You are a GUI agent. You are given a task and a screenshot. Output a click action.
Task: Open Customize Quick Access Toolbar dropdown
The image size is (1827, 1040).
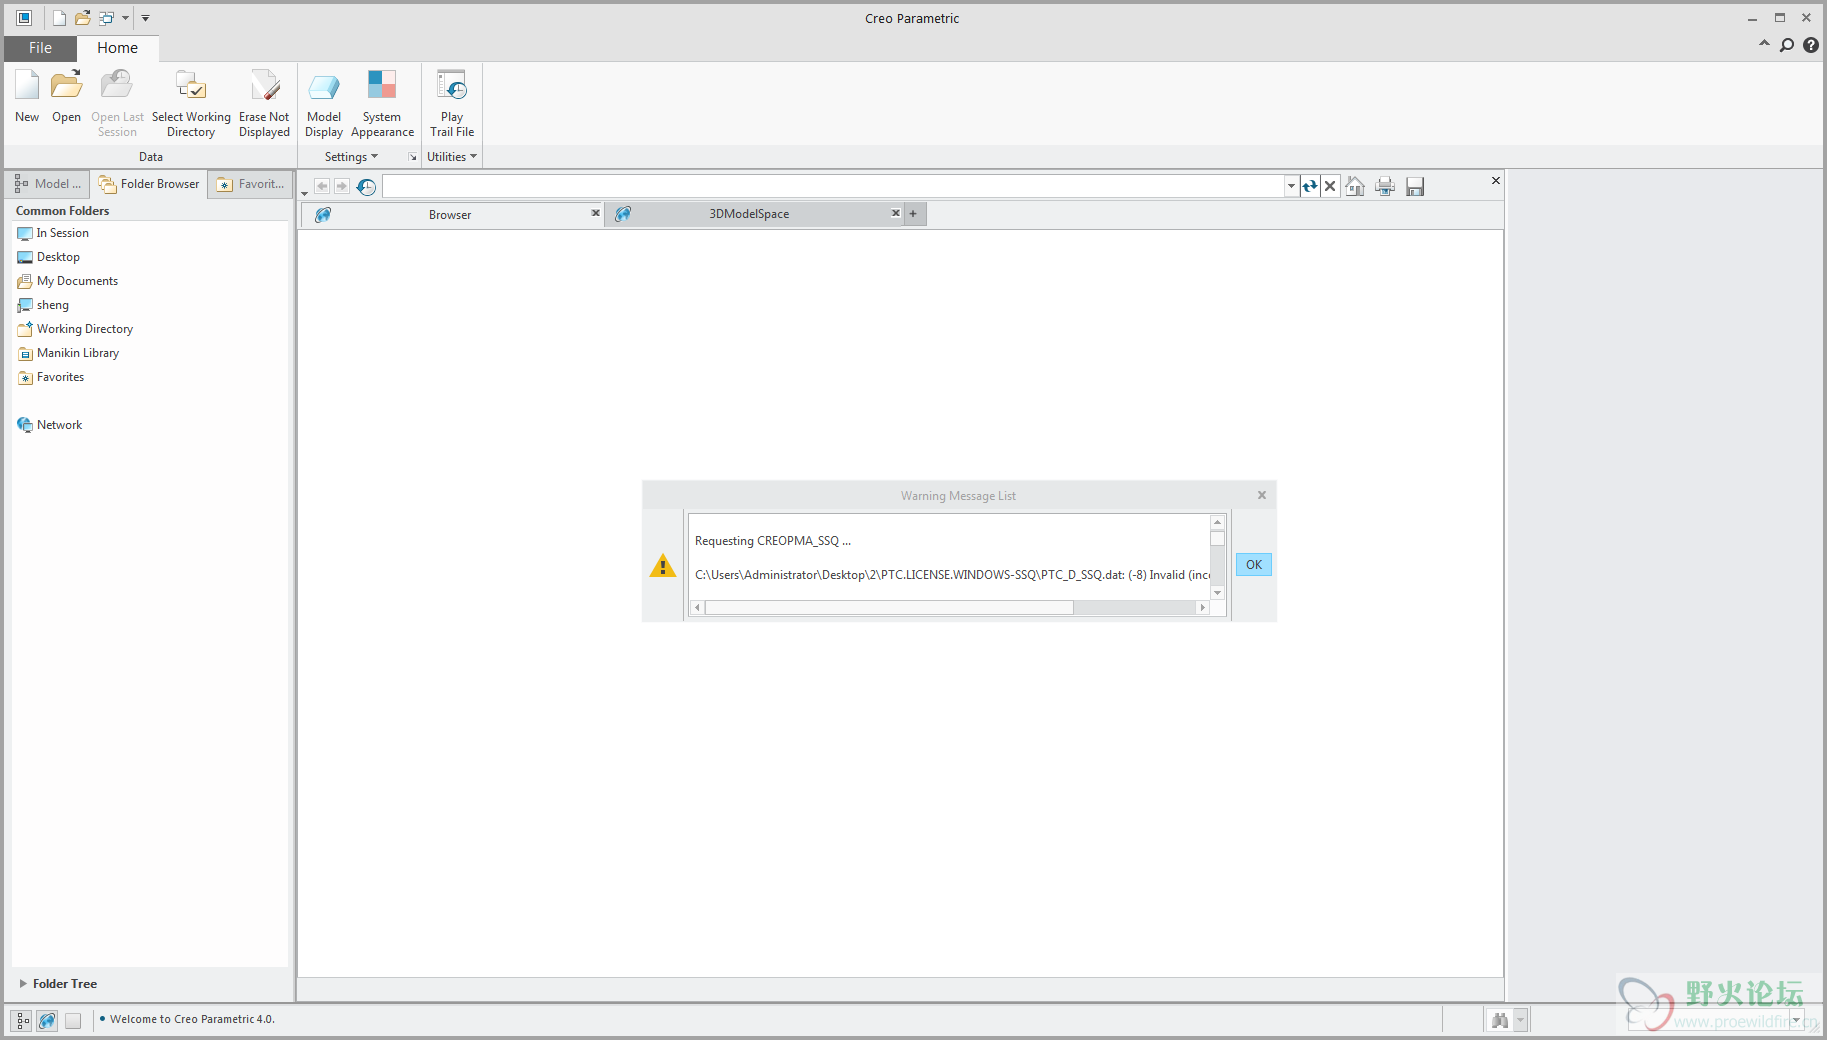pyautogui.click(x=145, y=18)
